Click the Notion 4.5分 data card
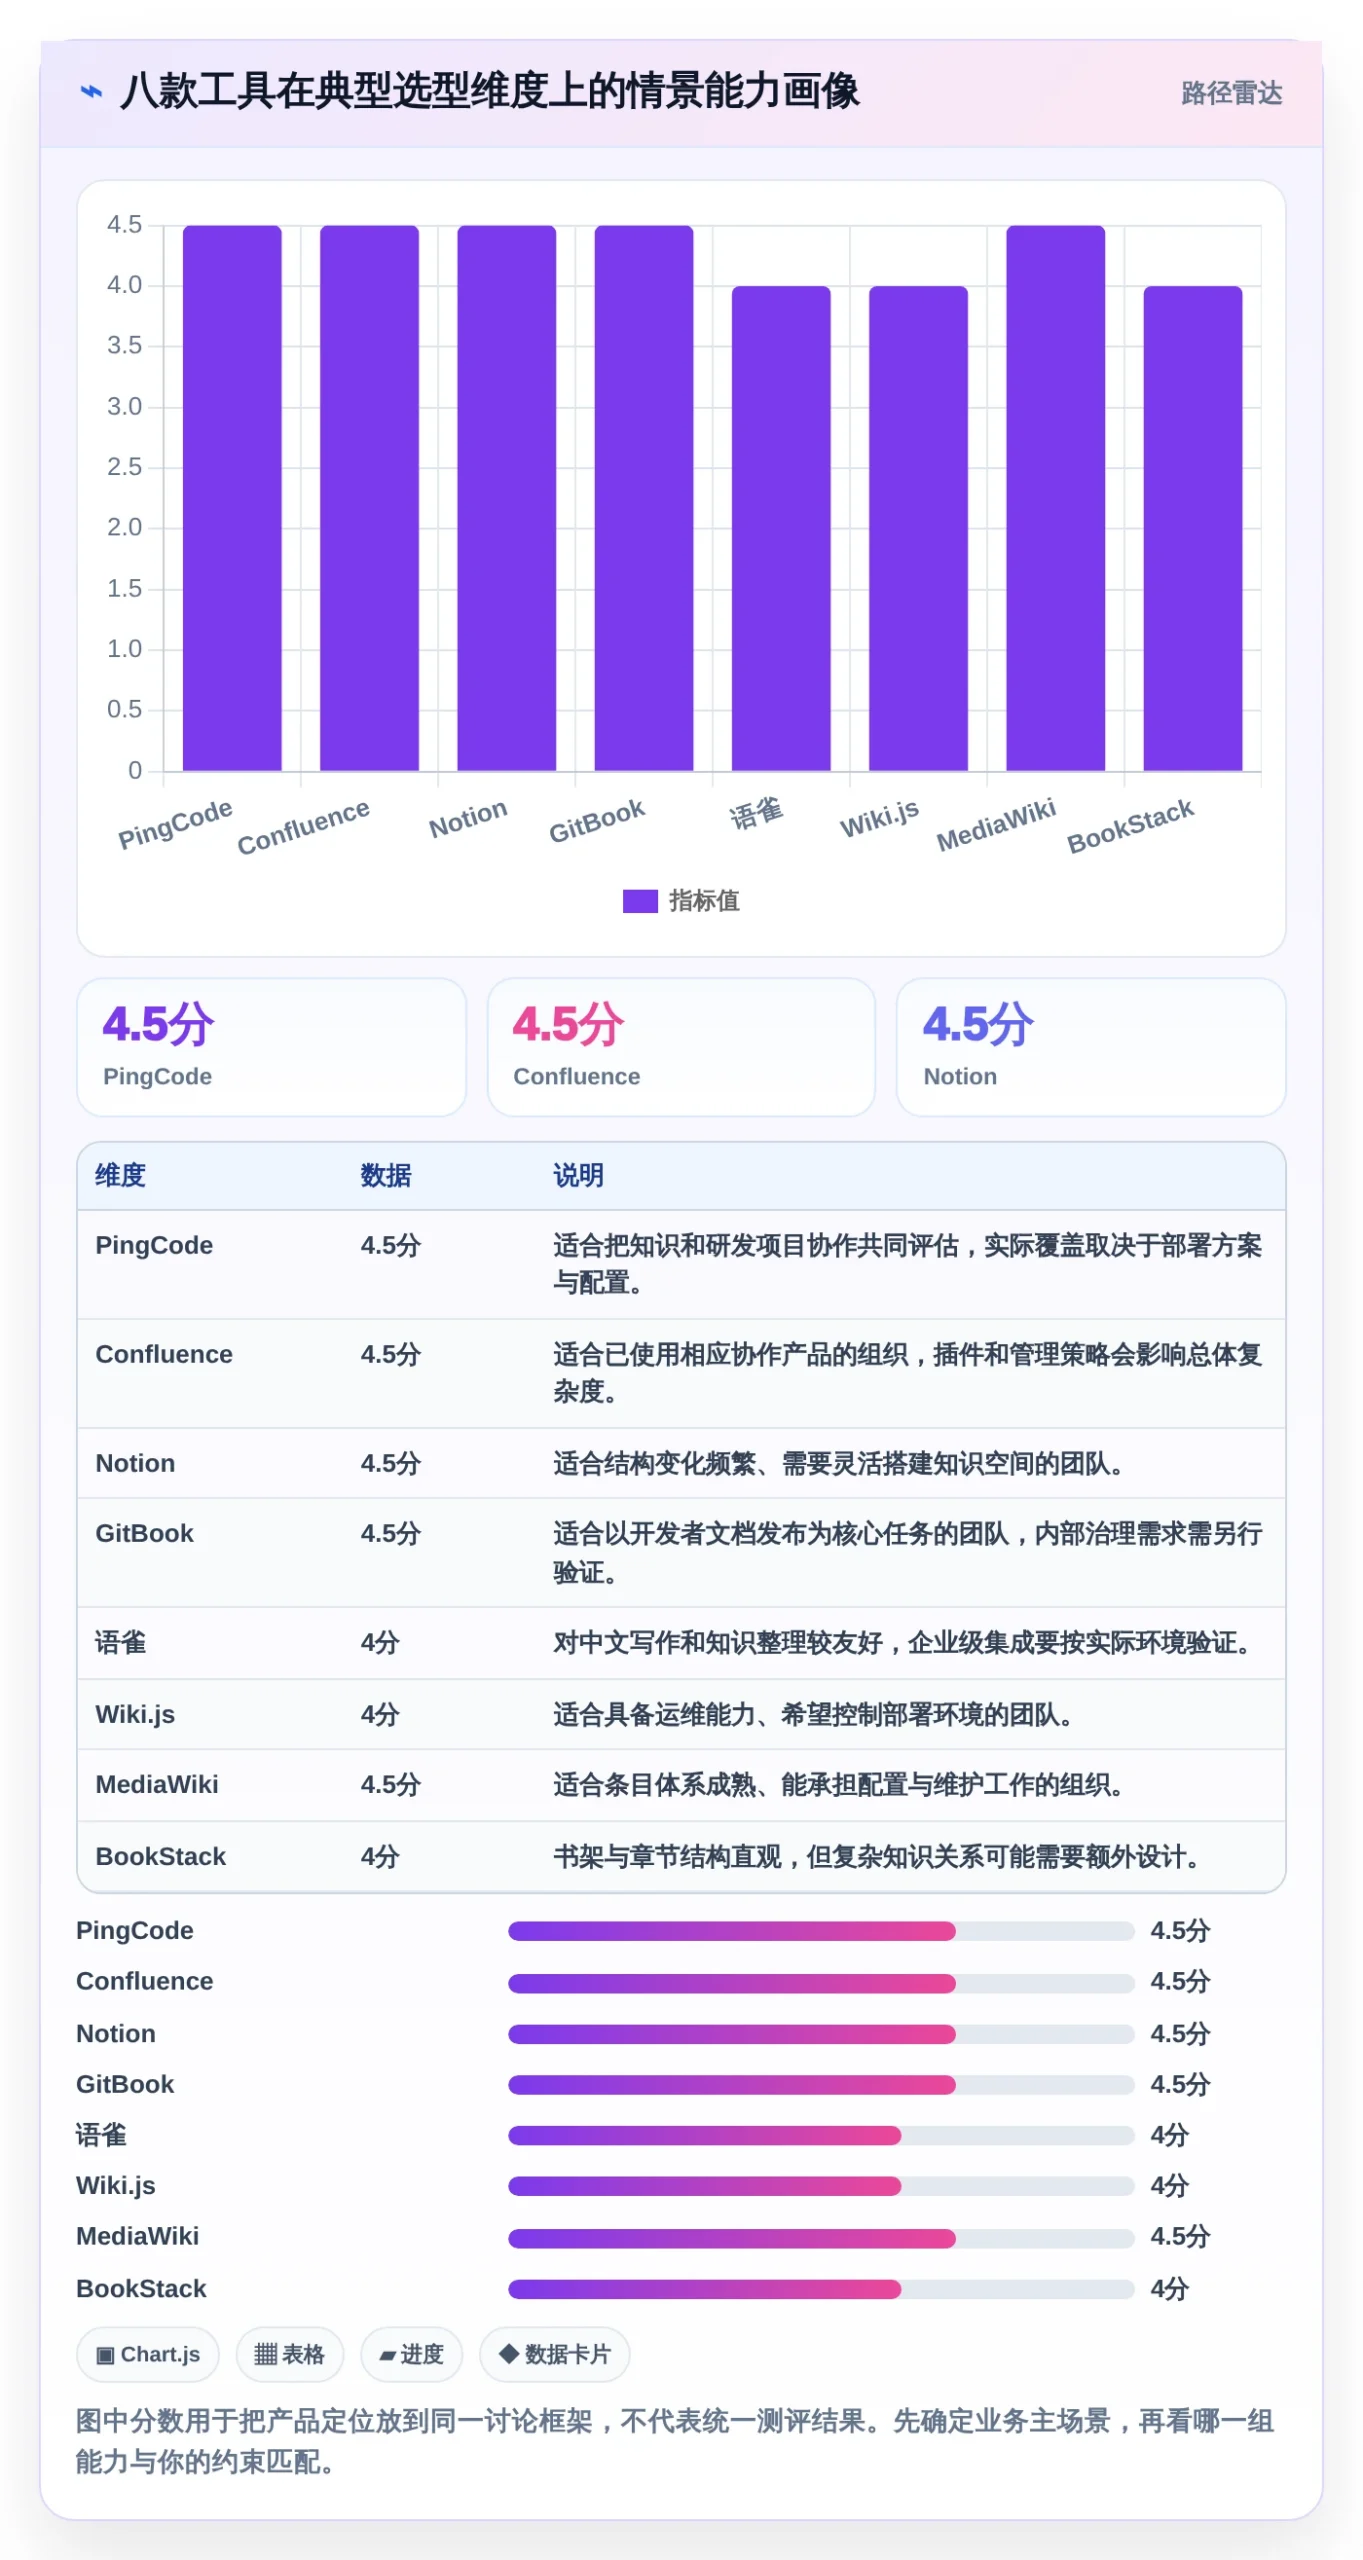 coord(1091,1047)
